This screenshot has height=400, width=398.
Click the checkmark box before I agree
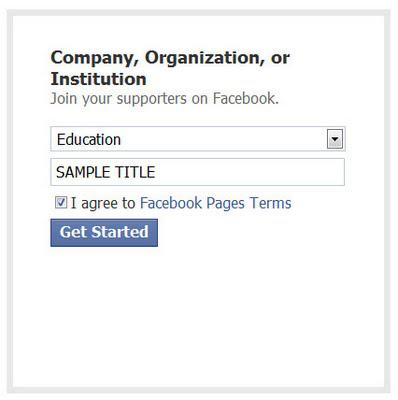coord(61,202)
